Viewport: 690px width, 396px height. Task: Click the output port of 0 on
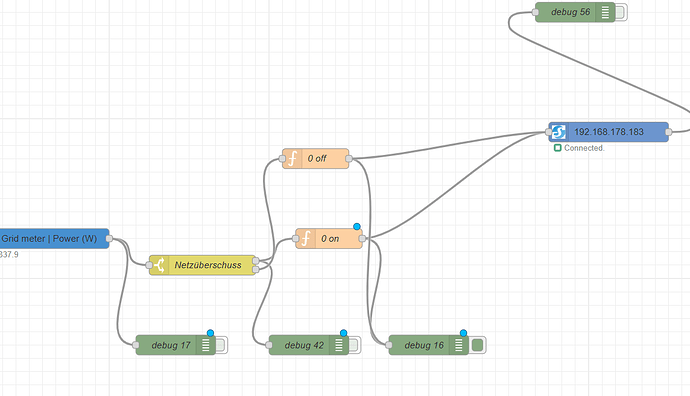(362, 238)
